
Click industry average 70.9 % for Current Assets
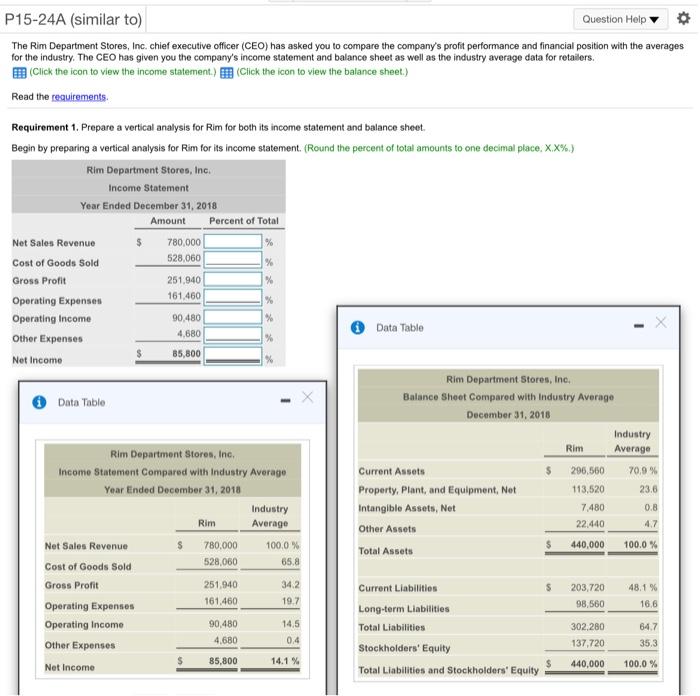[643, 471]
